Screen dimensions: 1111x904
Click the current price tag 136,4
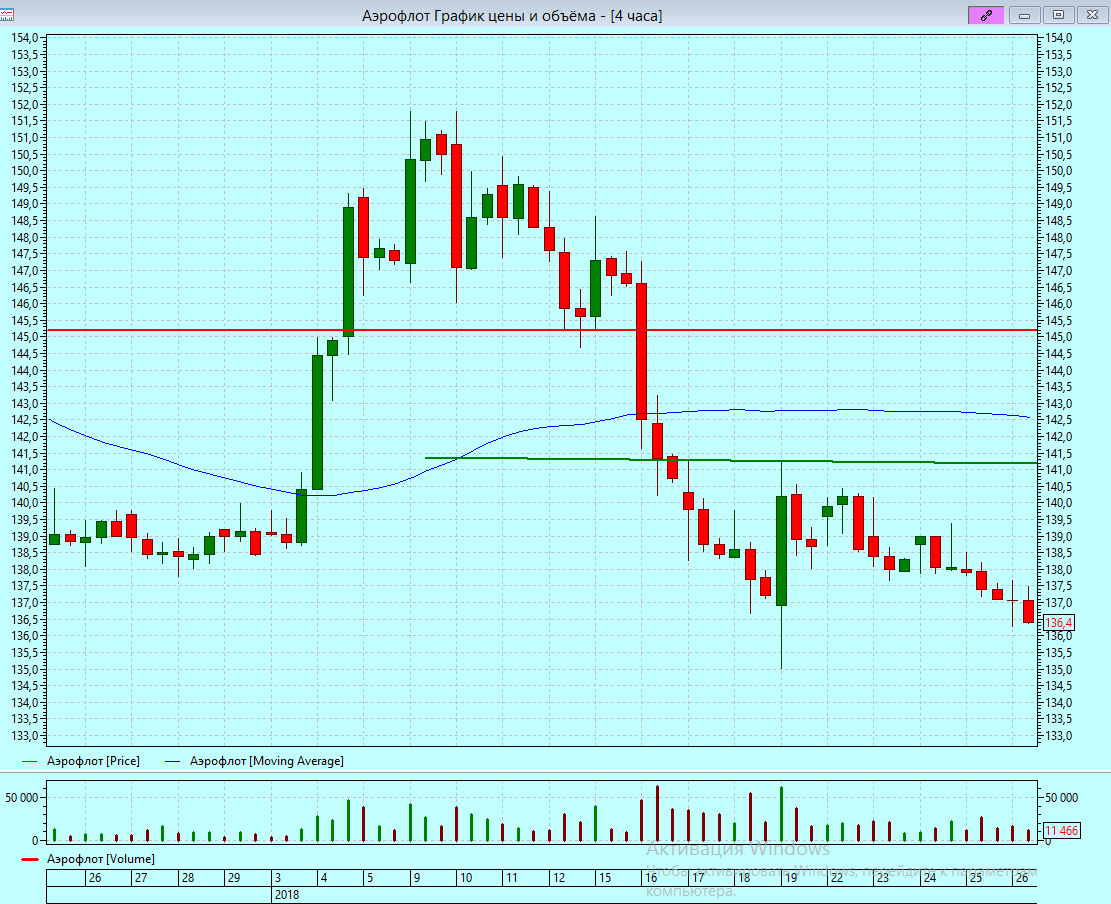pos(1059,623)
